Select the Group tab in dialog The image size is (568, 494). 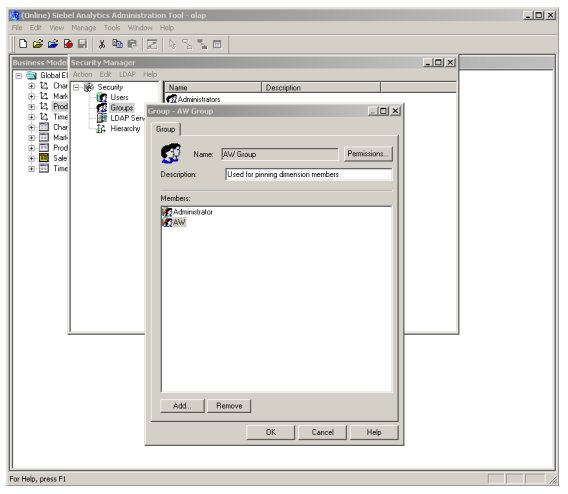tap(166, 129)
